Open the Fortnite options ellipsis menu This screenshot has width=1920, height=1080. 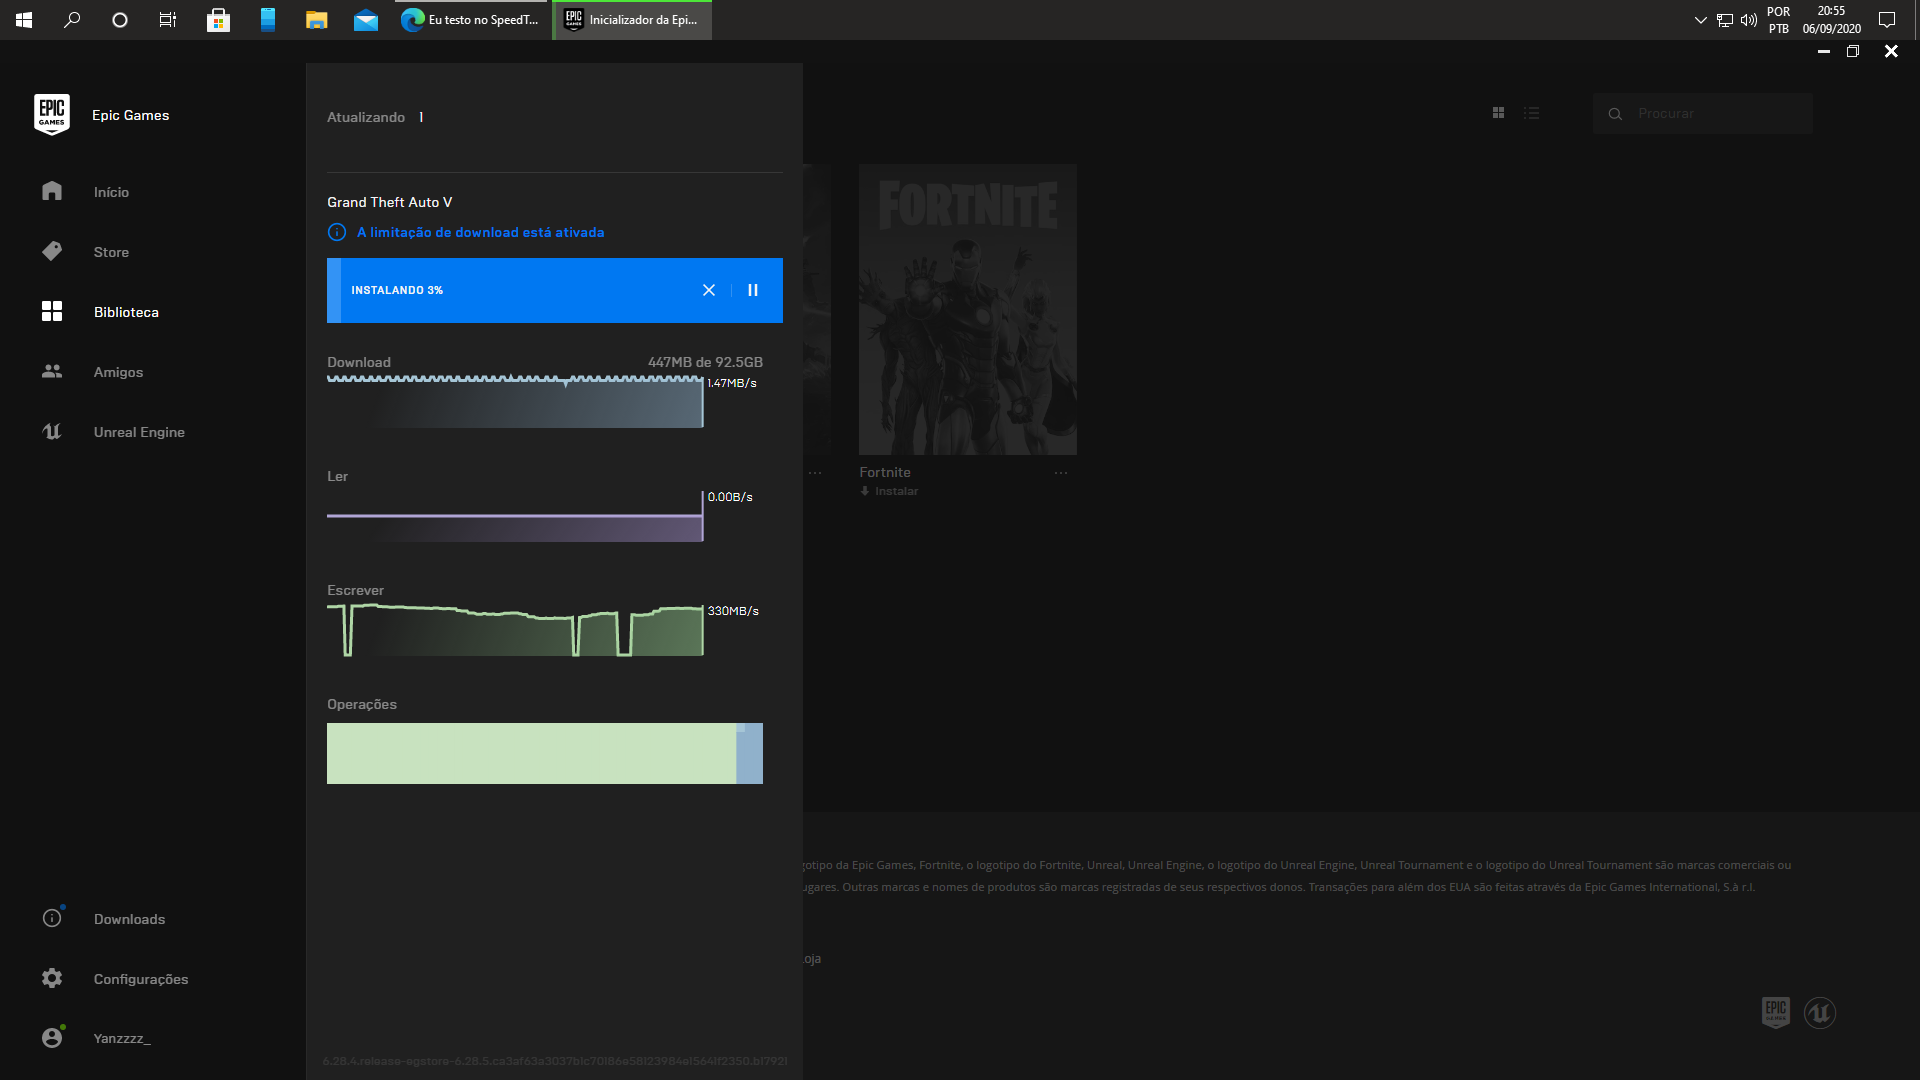pos(1061,473)
